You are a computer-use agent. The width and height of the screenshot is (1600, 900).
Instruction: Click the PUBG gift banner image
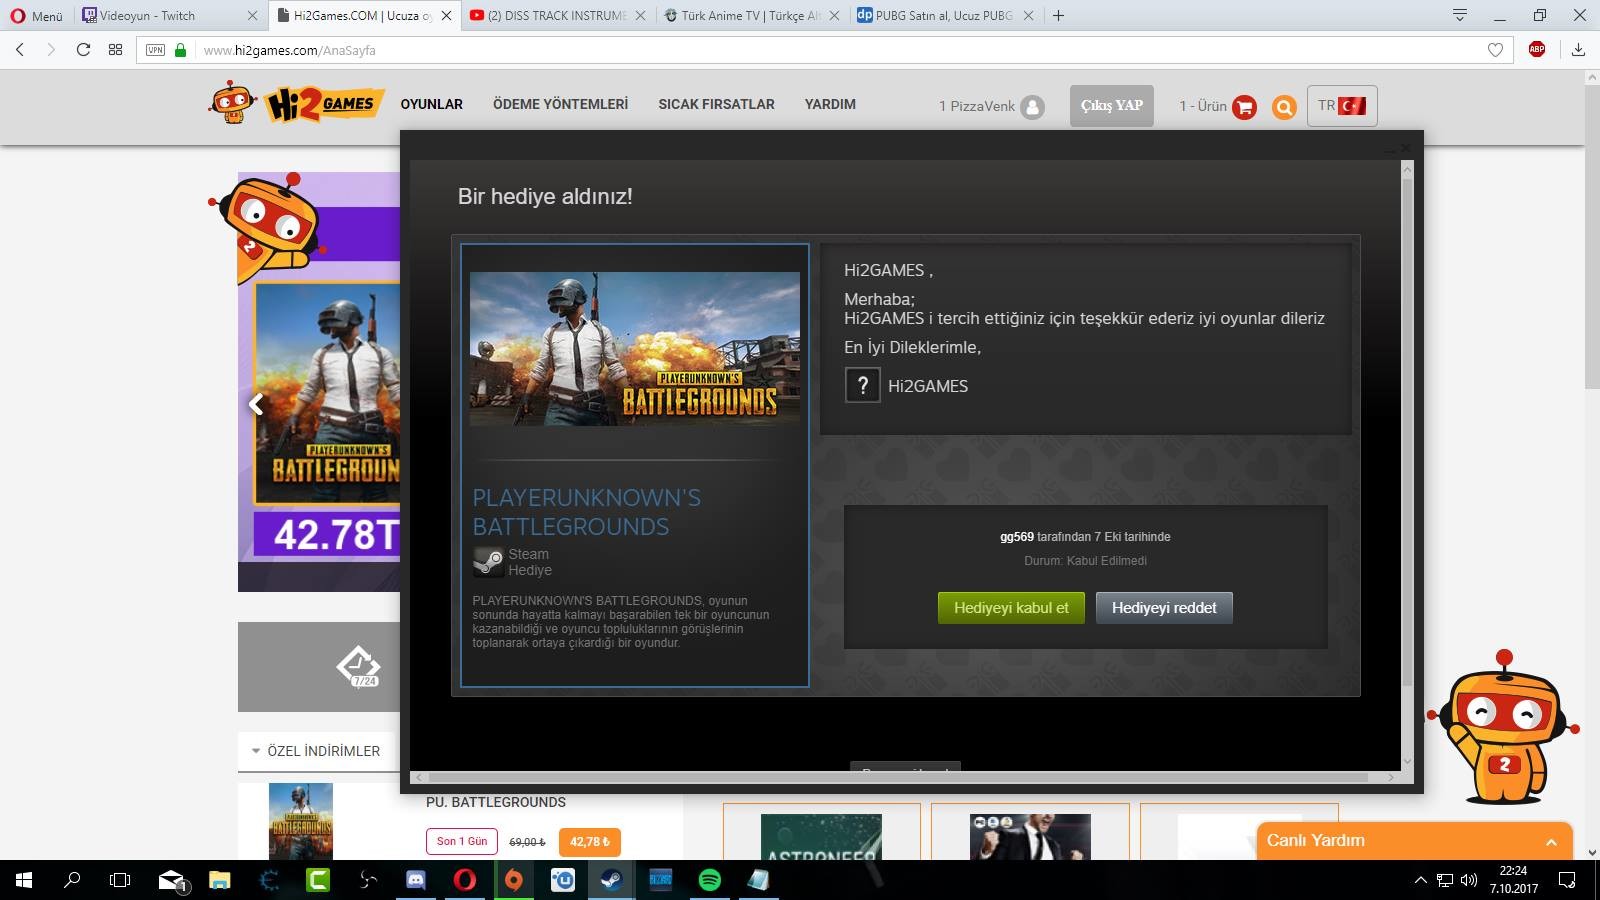pyautogui.click(x=635, y=349)
